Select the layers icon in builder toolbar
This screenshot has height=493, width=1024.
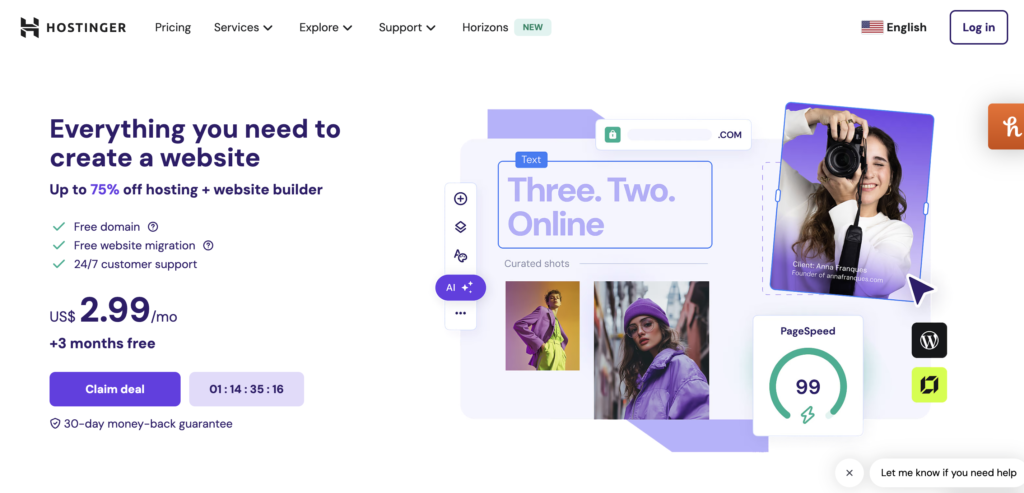460,227
